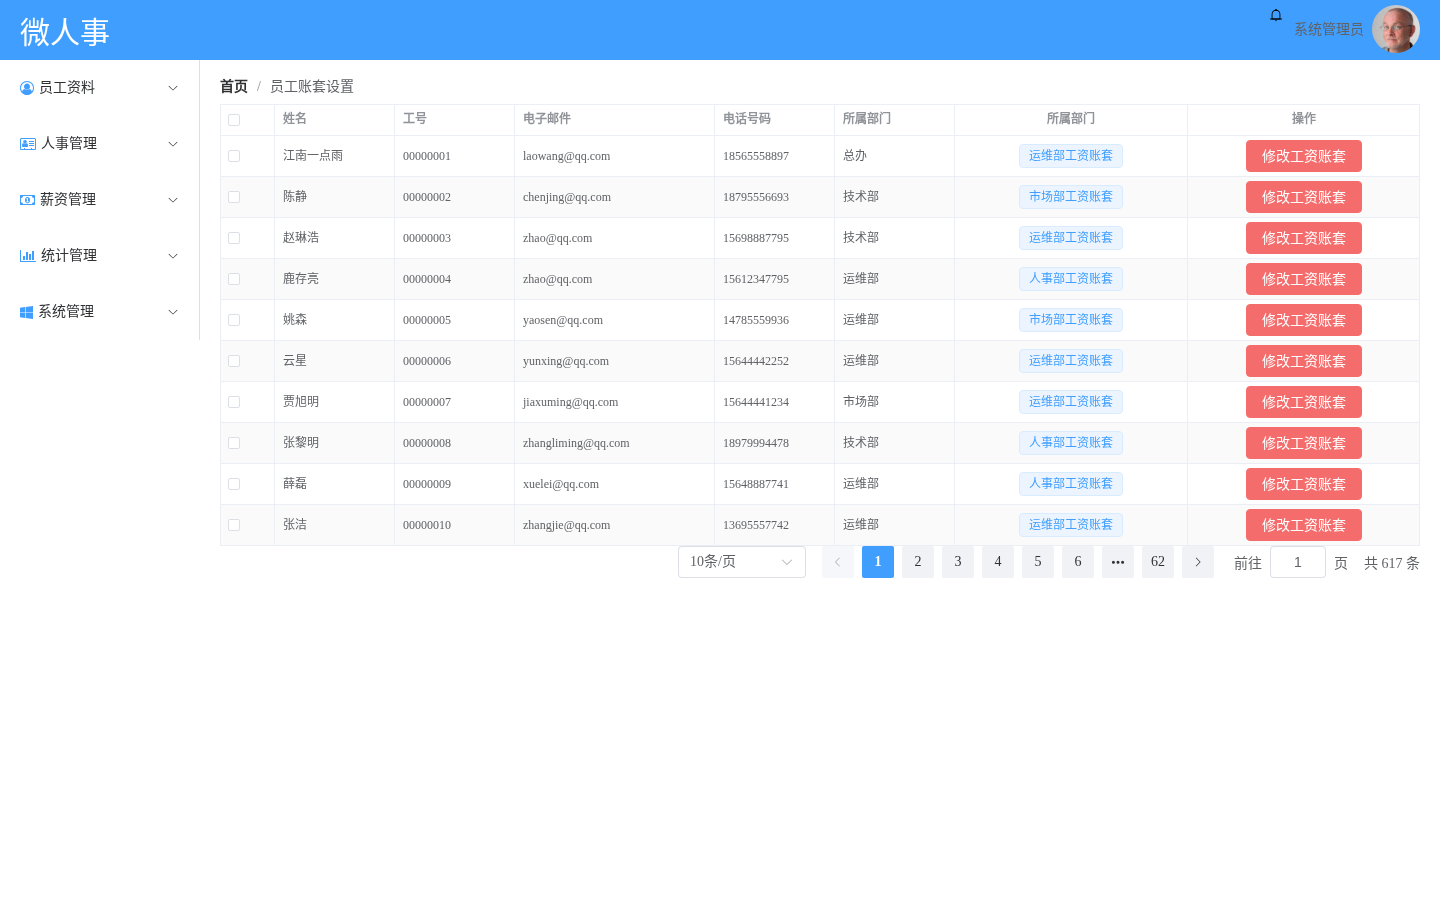Toggle the select-all checkbox in table header
The height and width of the screenshot is (900, 1440).
(x=234, y=120)
